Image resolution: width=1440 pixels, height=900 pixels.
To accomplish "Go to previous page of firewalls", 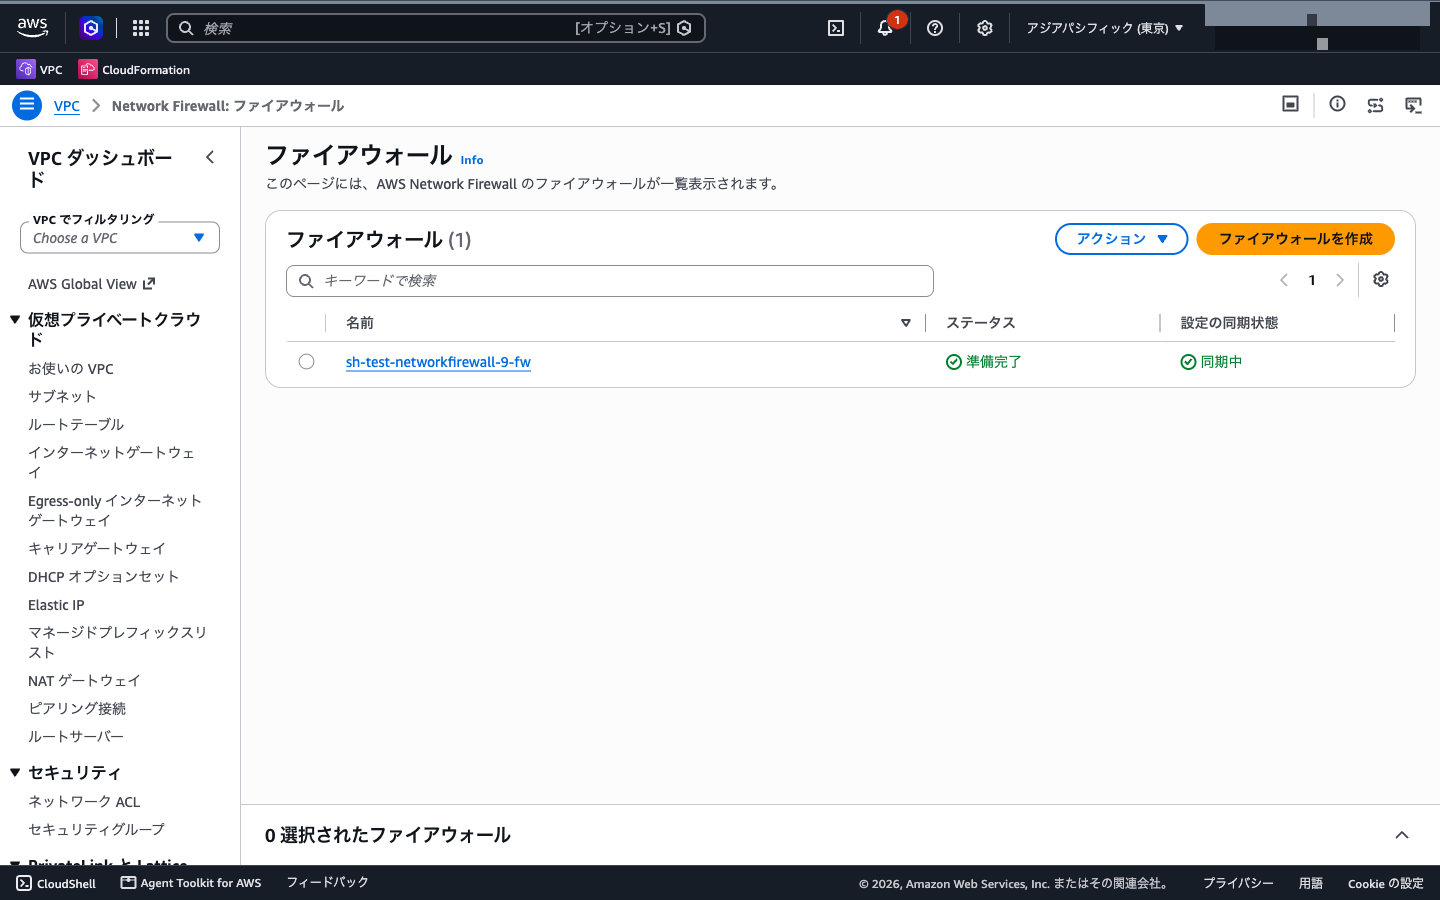I will point(1284,280).
